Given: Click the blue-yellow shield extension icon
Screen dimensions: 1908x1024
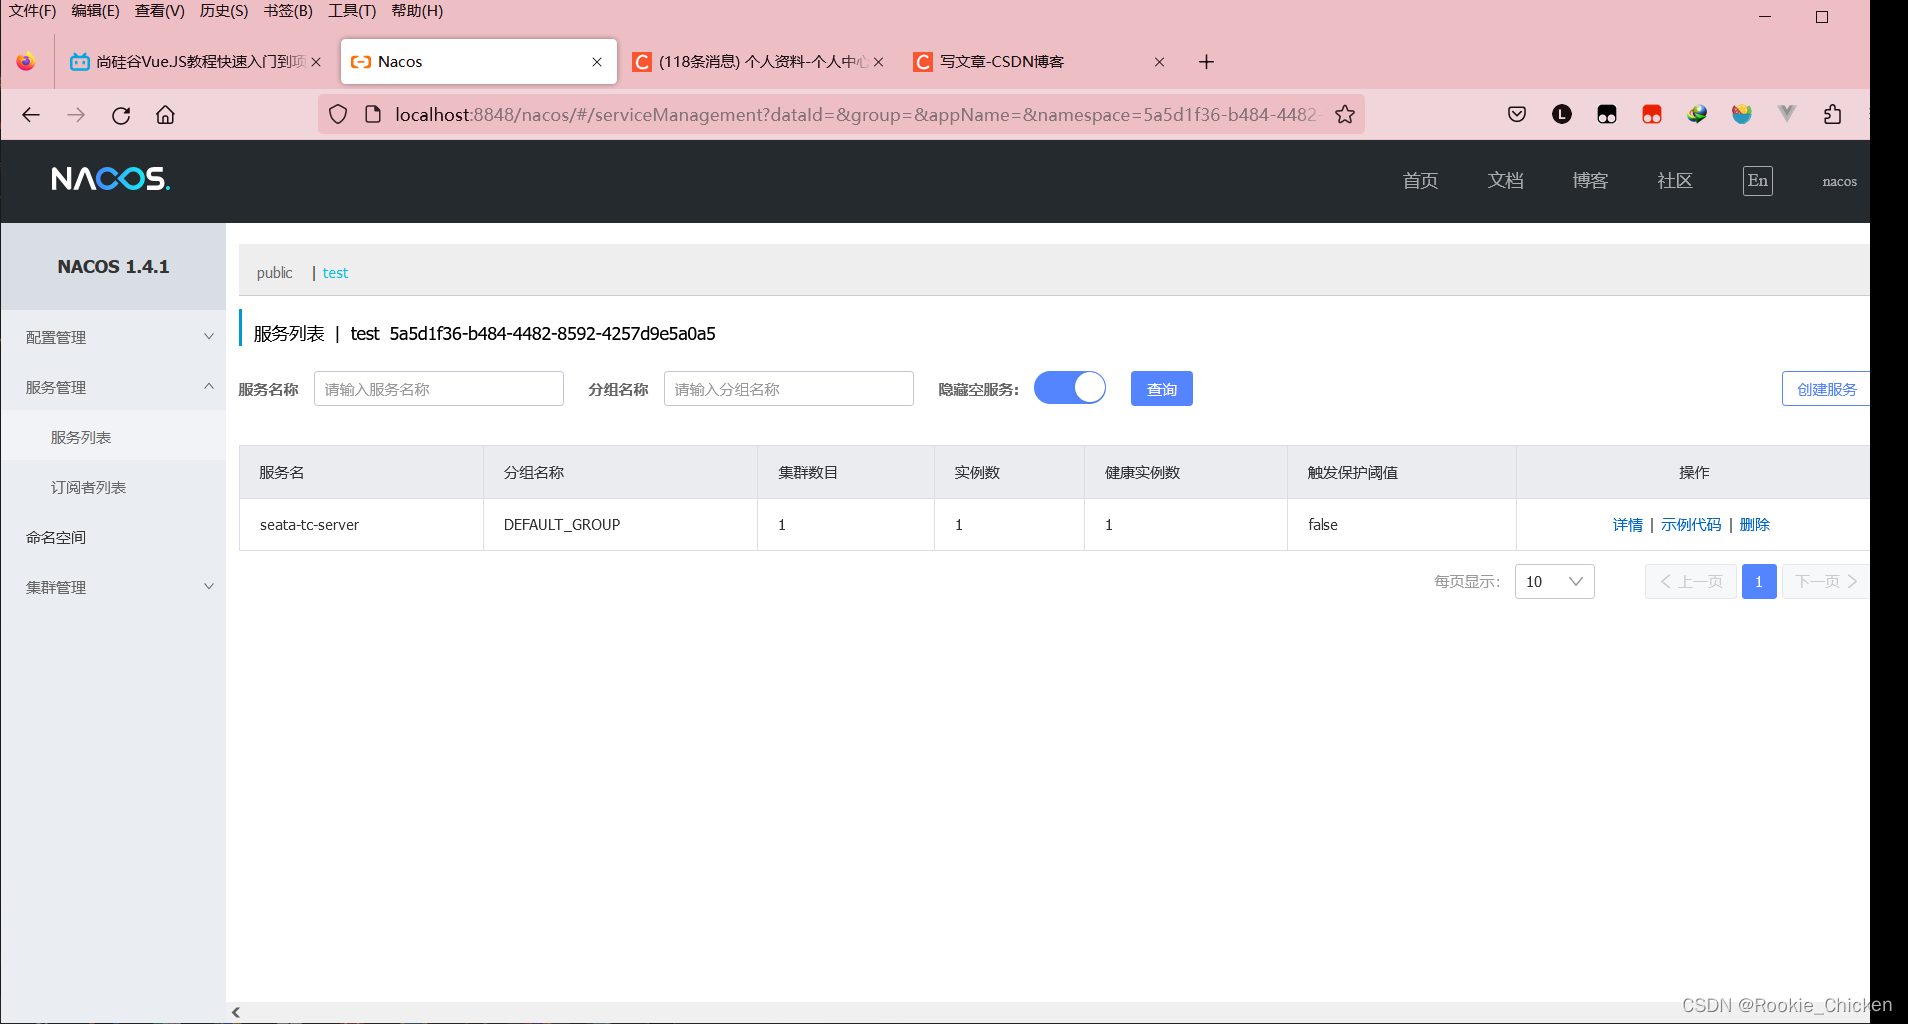Looking at the screenshot, I should click(x=1742, y=115).
